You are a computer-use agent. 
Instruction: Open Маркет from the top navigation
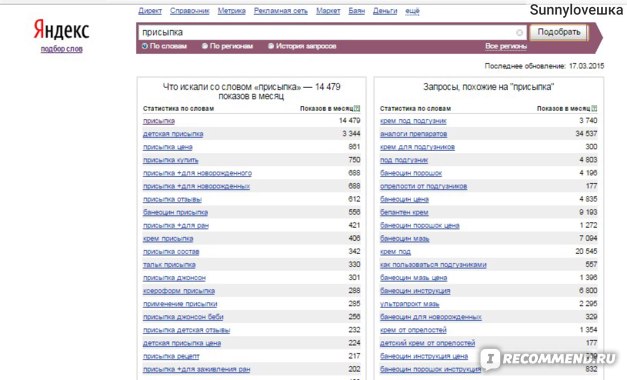pos(328,11)
